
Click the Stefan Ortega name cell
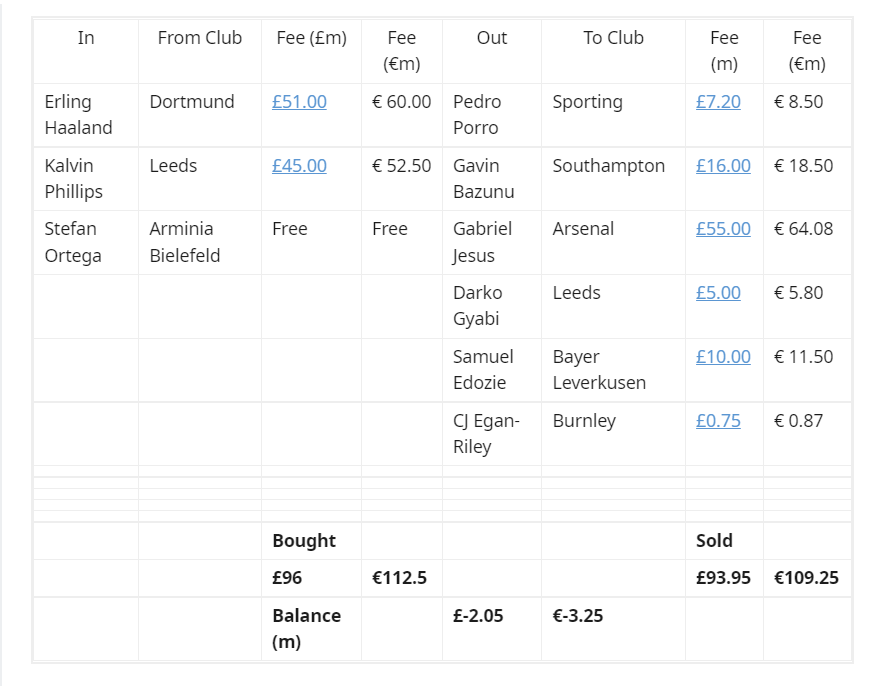click(x=86, y=242)
